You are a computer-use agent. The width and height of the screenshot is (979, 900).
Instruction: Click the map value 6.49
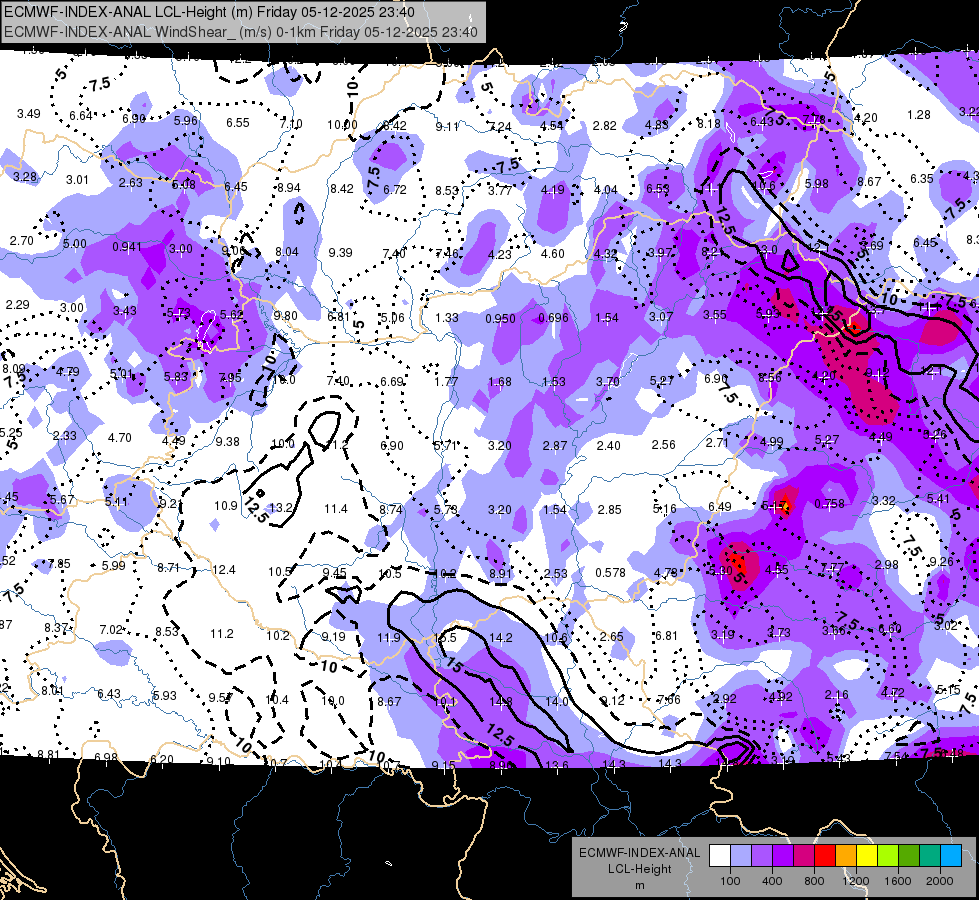719,507
